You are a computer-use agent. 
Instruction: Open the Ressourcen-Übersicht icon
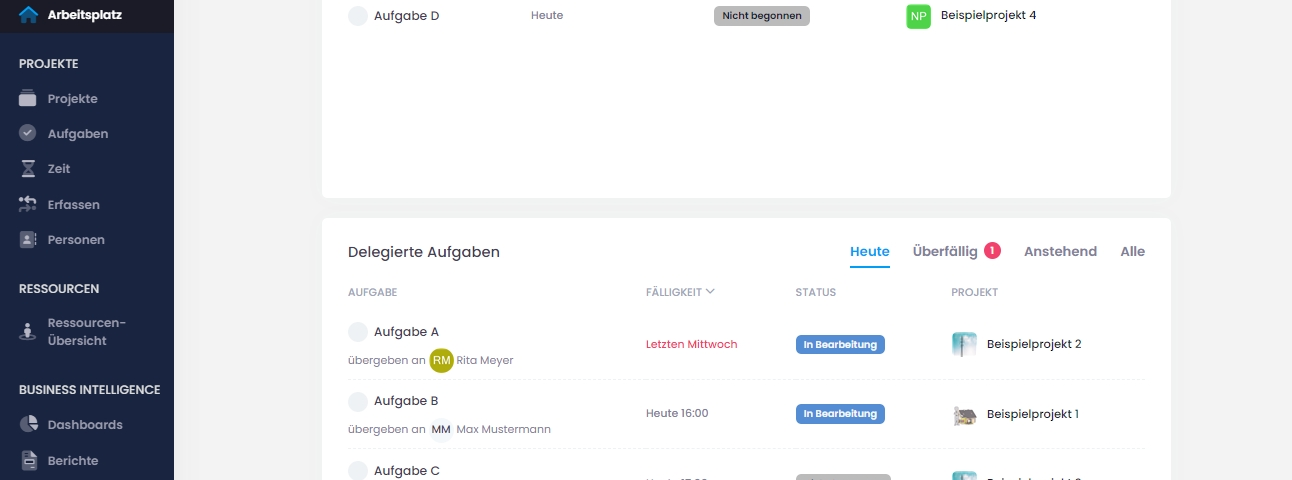point(28,332)
